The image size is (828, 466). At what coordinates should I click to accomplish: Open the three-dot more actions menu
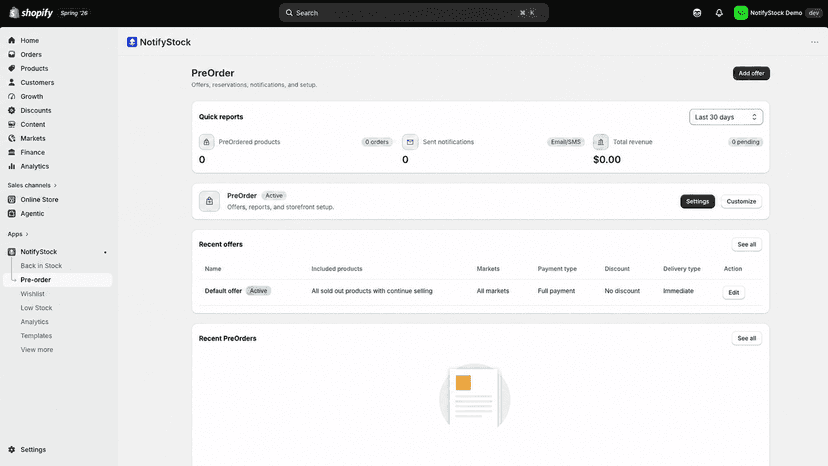[814, 42]
